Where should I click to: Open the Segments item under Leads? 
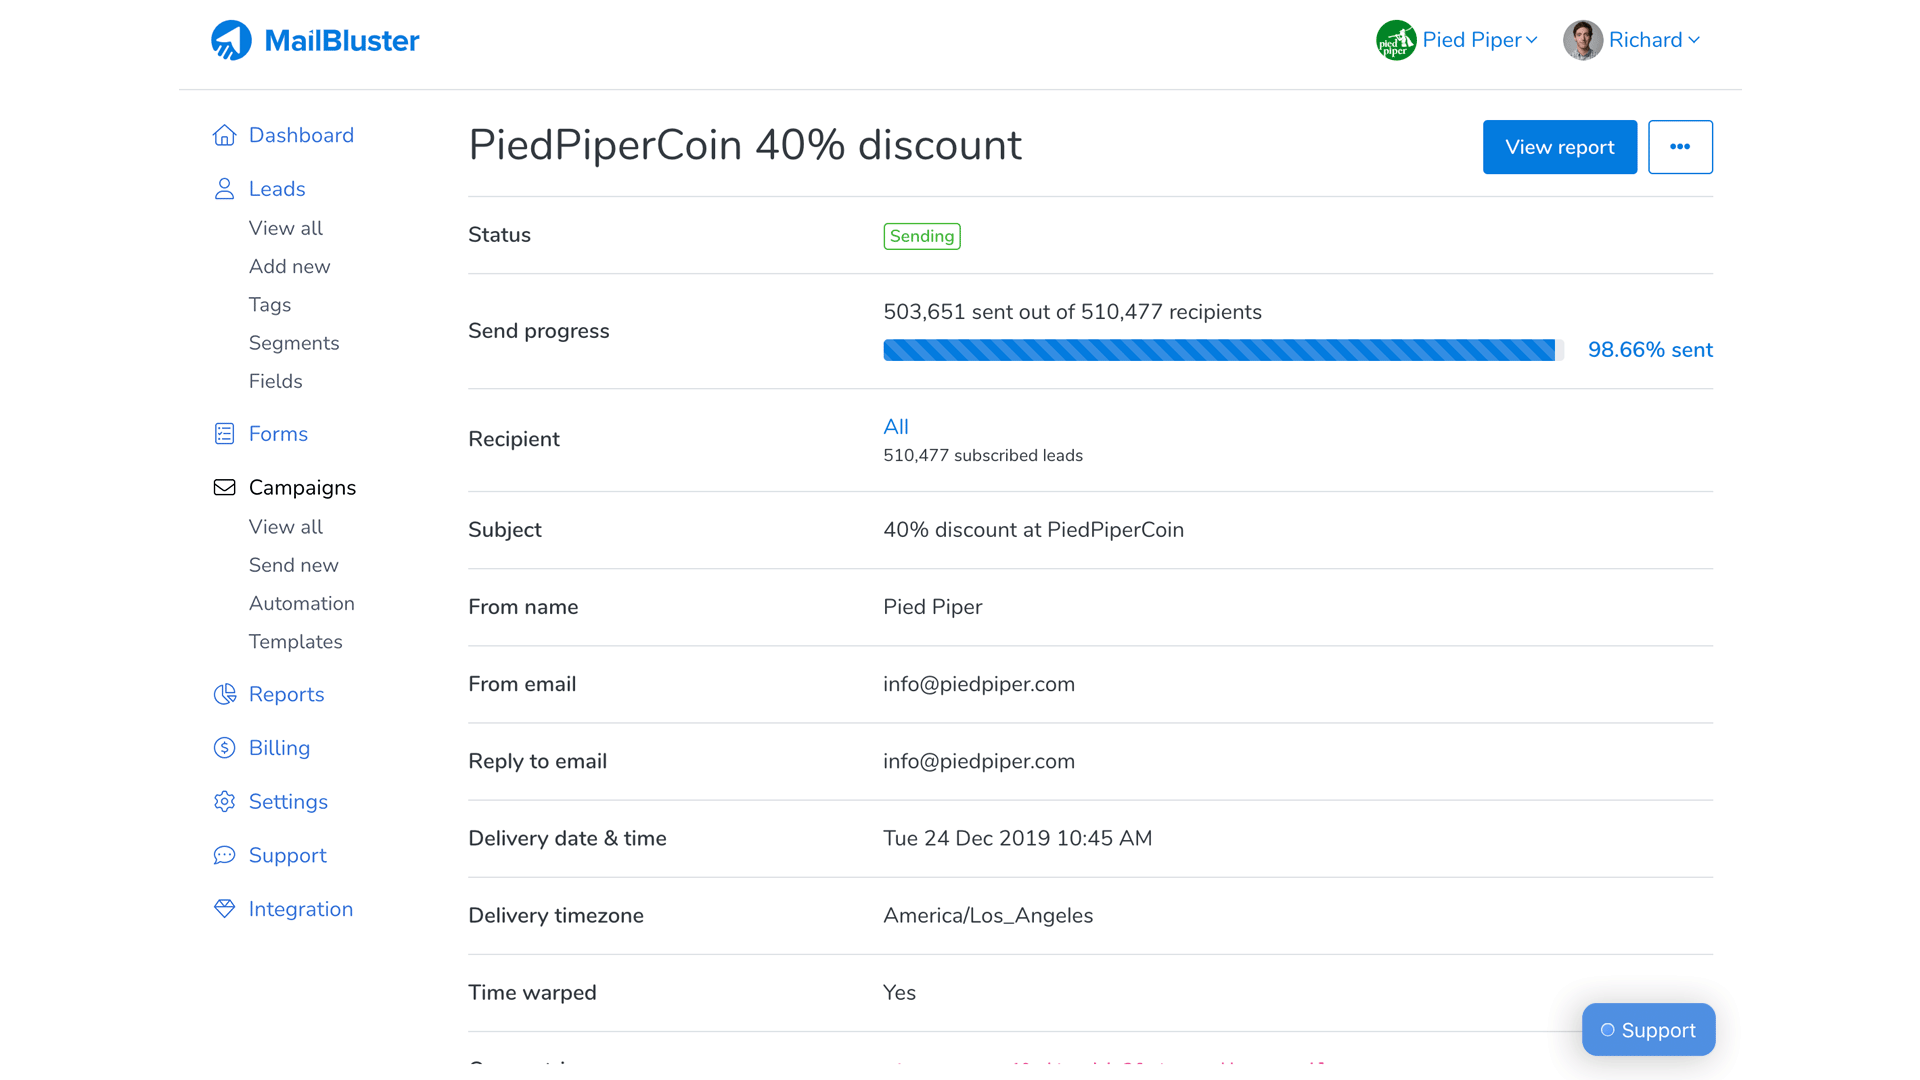tap(293, 343)
